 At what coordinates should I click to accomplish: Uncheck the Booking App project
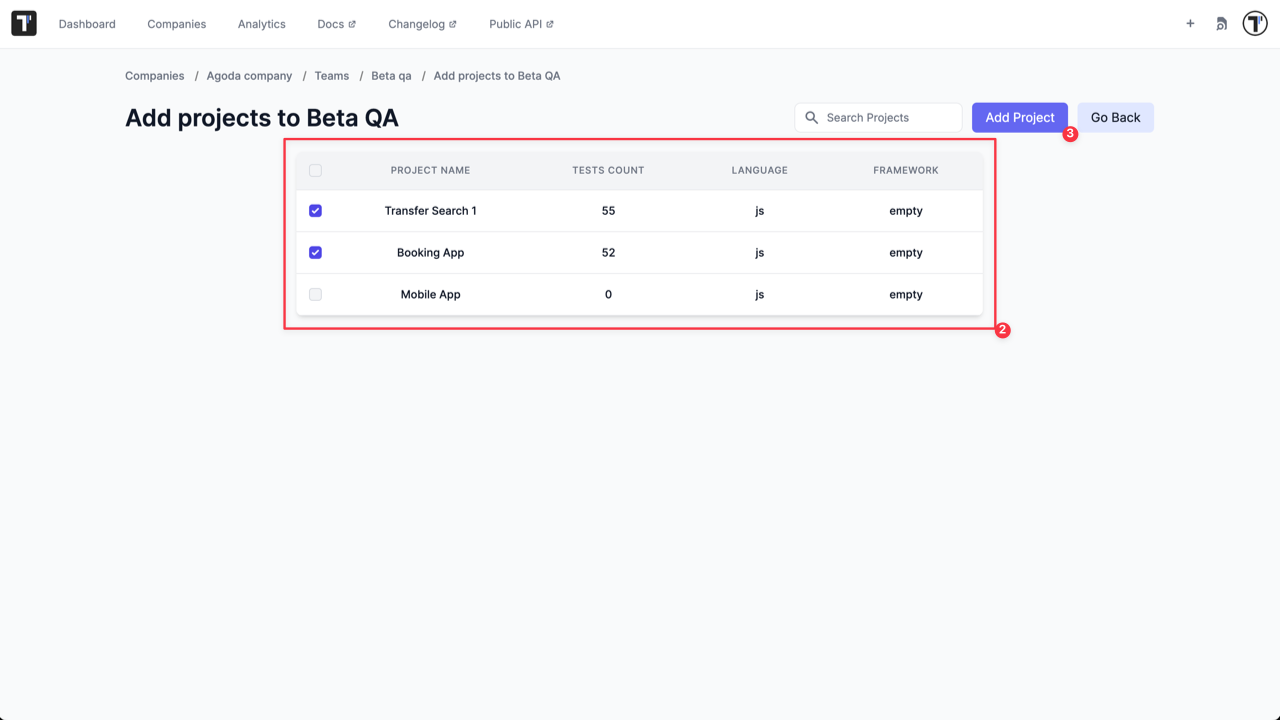315,252
